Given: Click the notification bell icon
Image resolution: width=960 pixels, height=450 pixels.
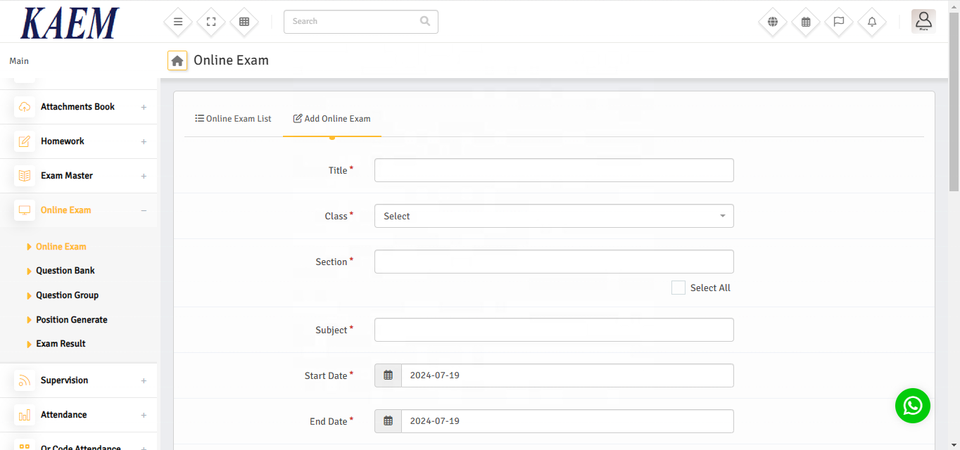Looking at the screenshot, I should click(872, 21).
